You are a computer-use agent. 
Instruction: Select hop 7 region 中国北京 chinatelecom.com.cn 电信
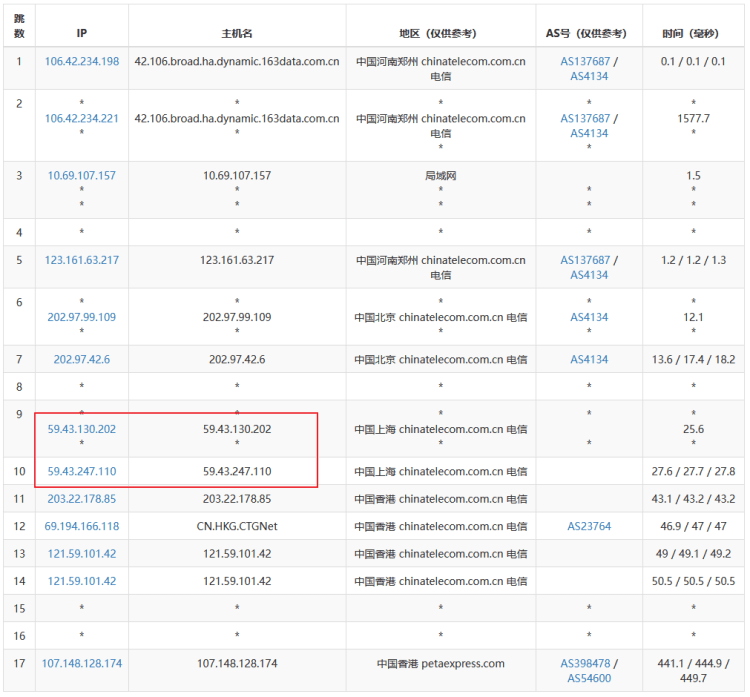coord(441,359)
